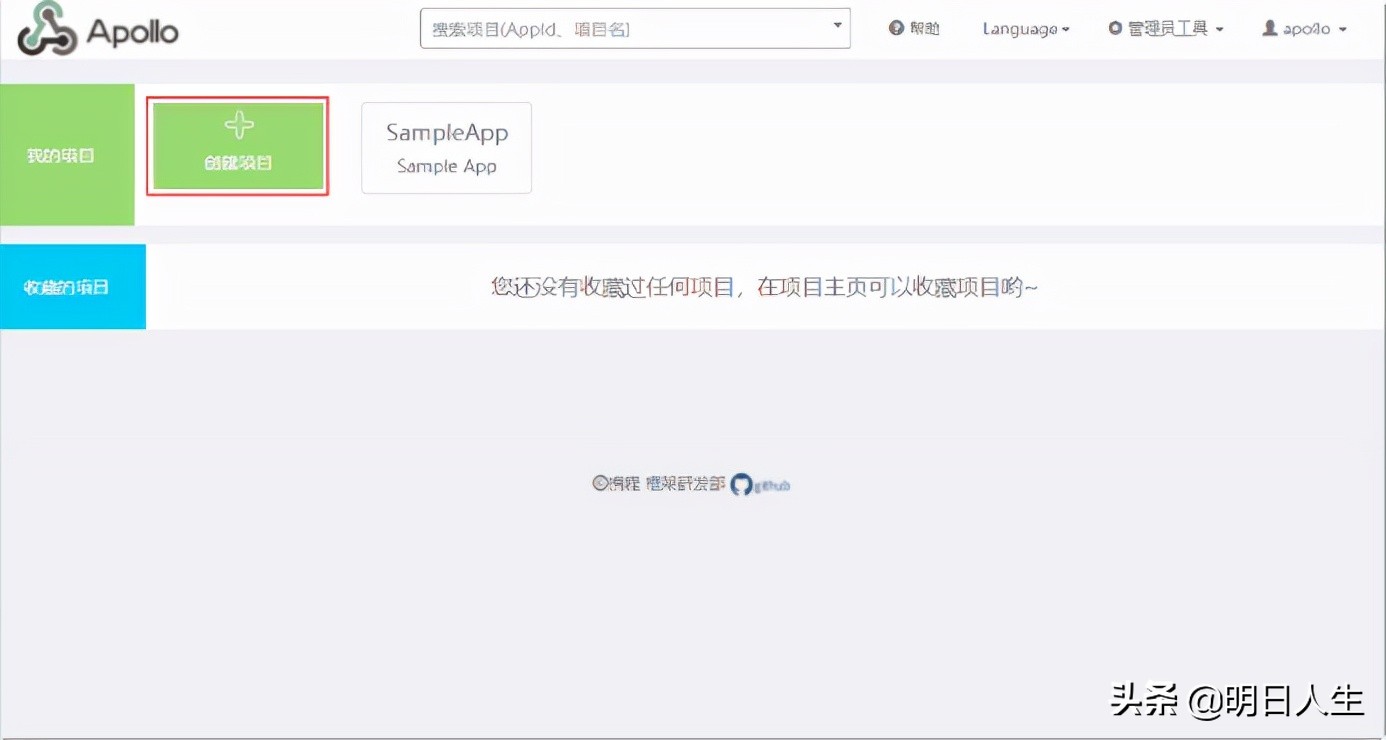Open the SampleApp project card
1386x740 pixels.
point(446,147)
